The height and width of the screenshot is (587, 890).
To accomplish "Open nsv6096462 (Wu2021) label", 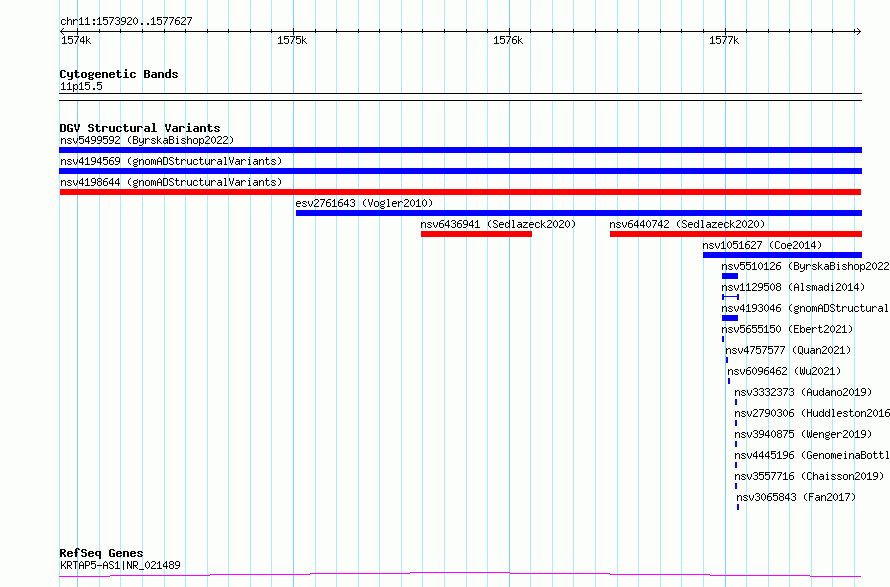I will click(784, 371).
